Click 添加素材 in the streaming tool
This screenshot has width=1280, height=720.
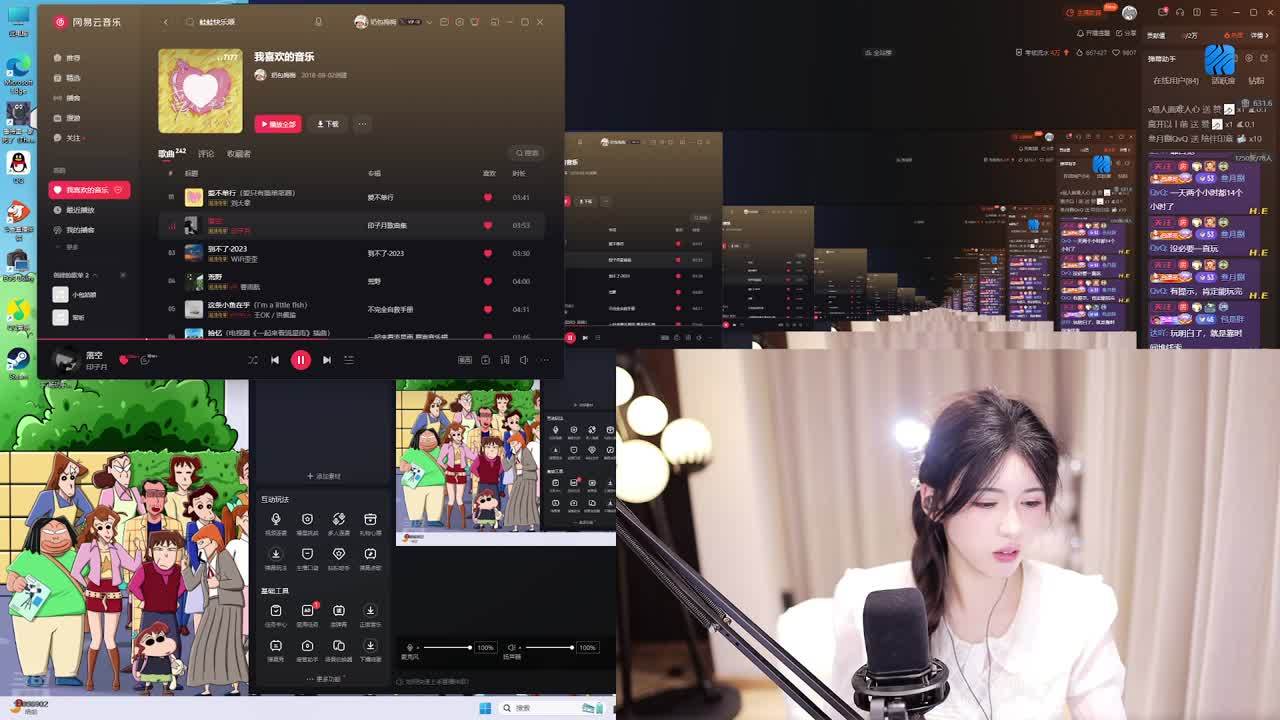click(324, 476)
